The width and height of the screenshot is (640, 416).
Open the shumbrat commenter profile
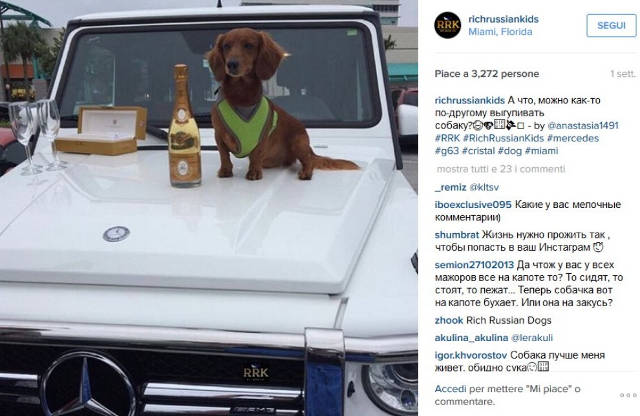coord(457,235)
